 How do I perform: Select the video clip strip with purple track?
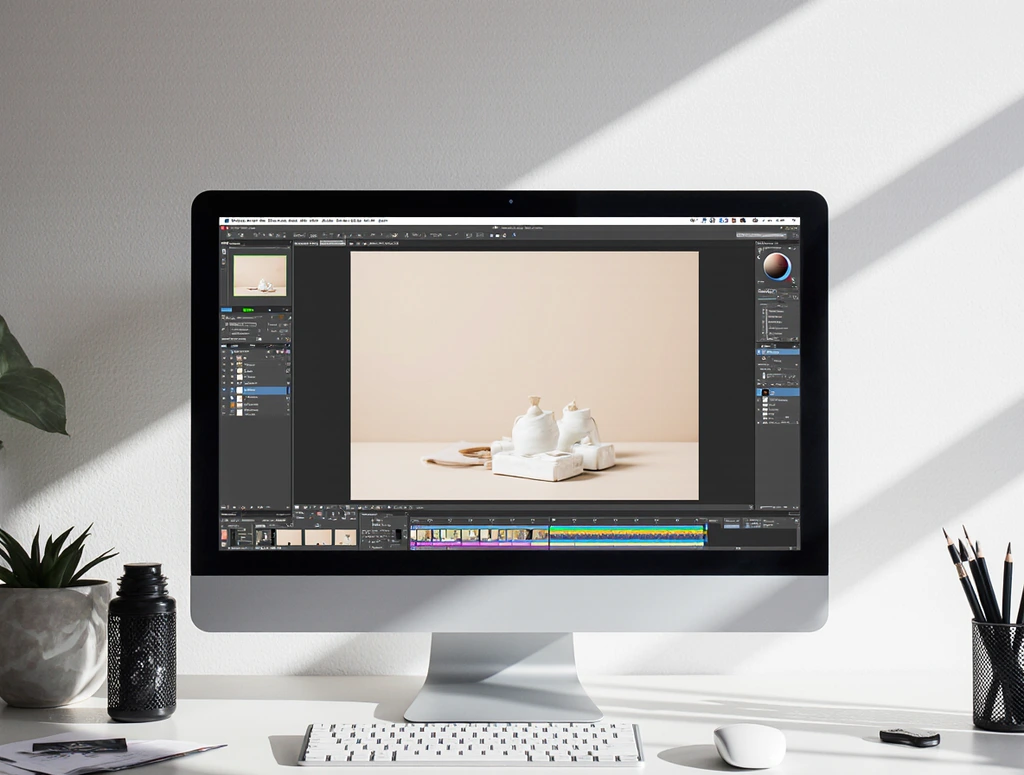click(479, 536)
